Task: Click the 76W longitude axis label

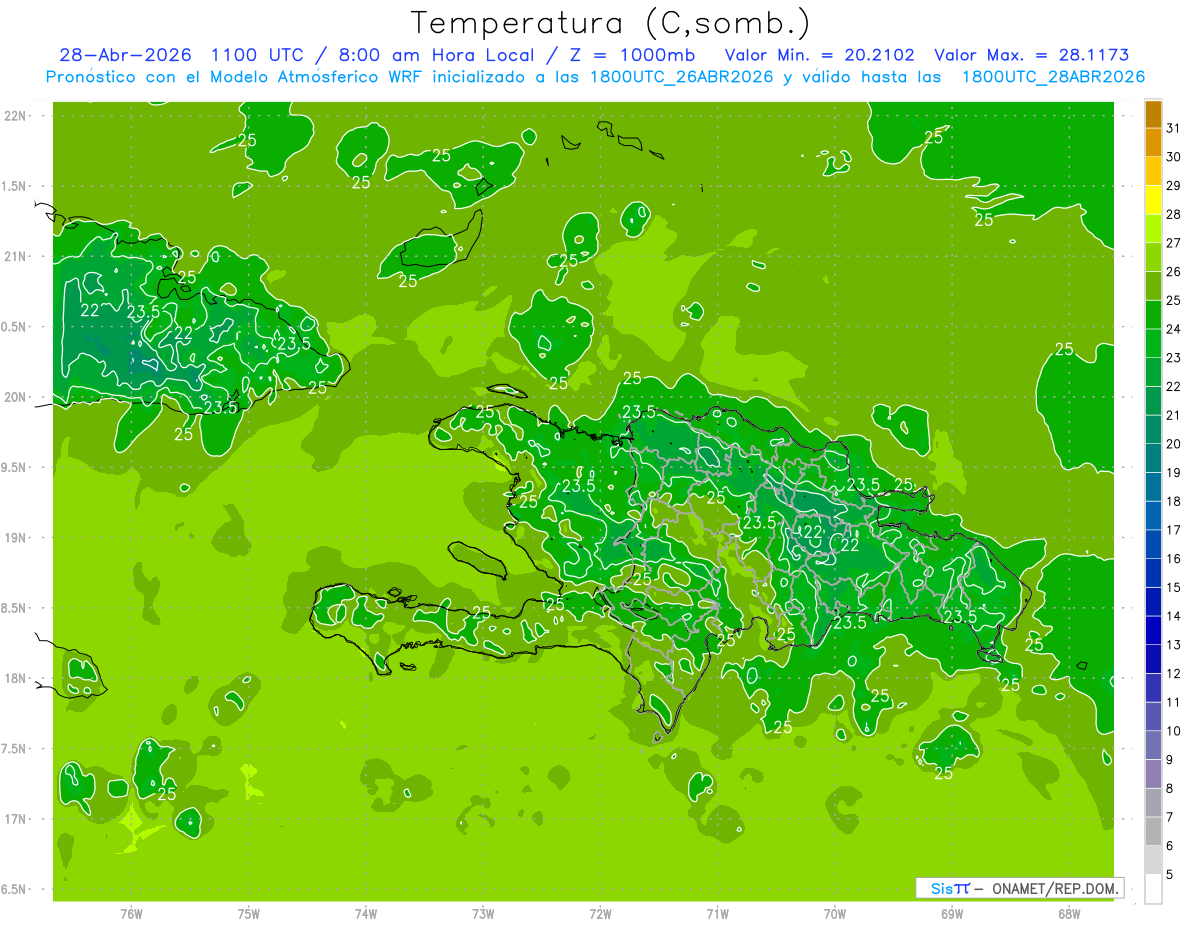Action: 131,914
